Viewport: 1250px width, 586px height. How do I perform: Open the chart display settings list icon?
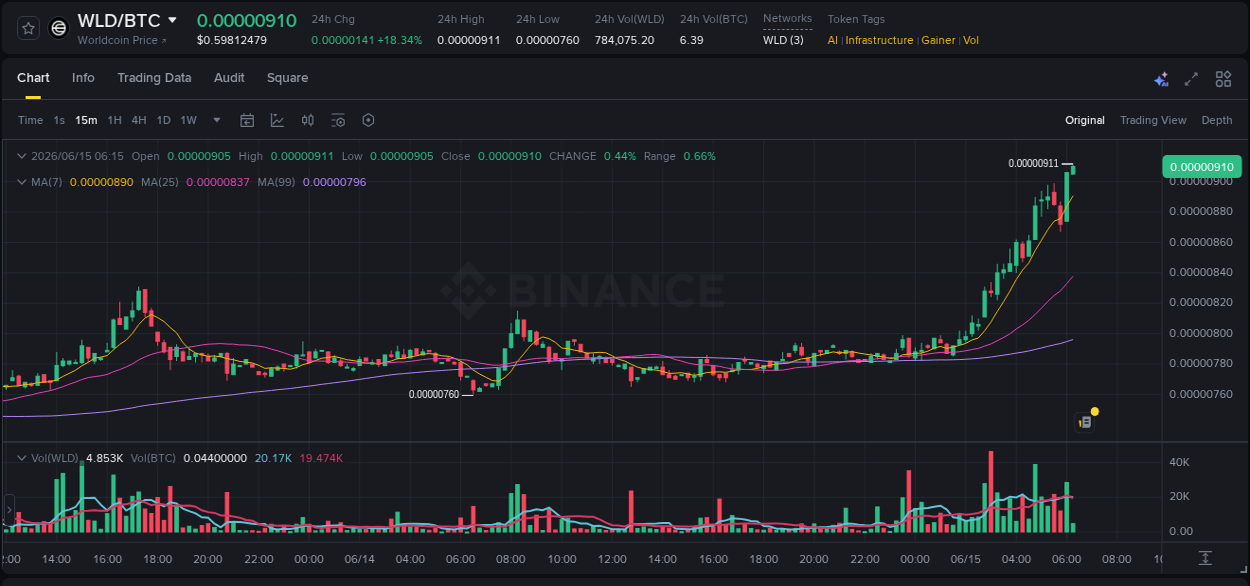pyautogui.click(x=338, y=120)
